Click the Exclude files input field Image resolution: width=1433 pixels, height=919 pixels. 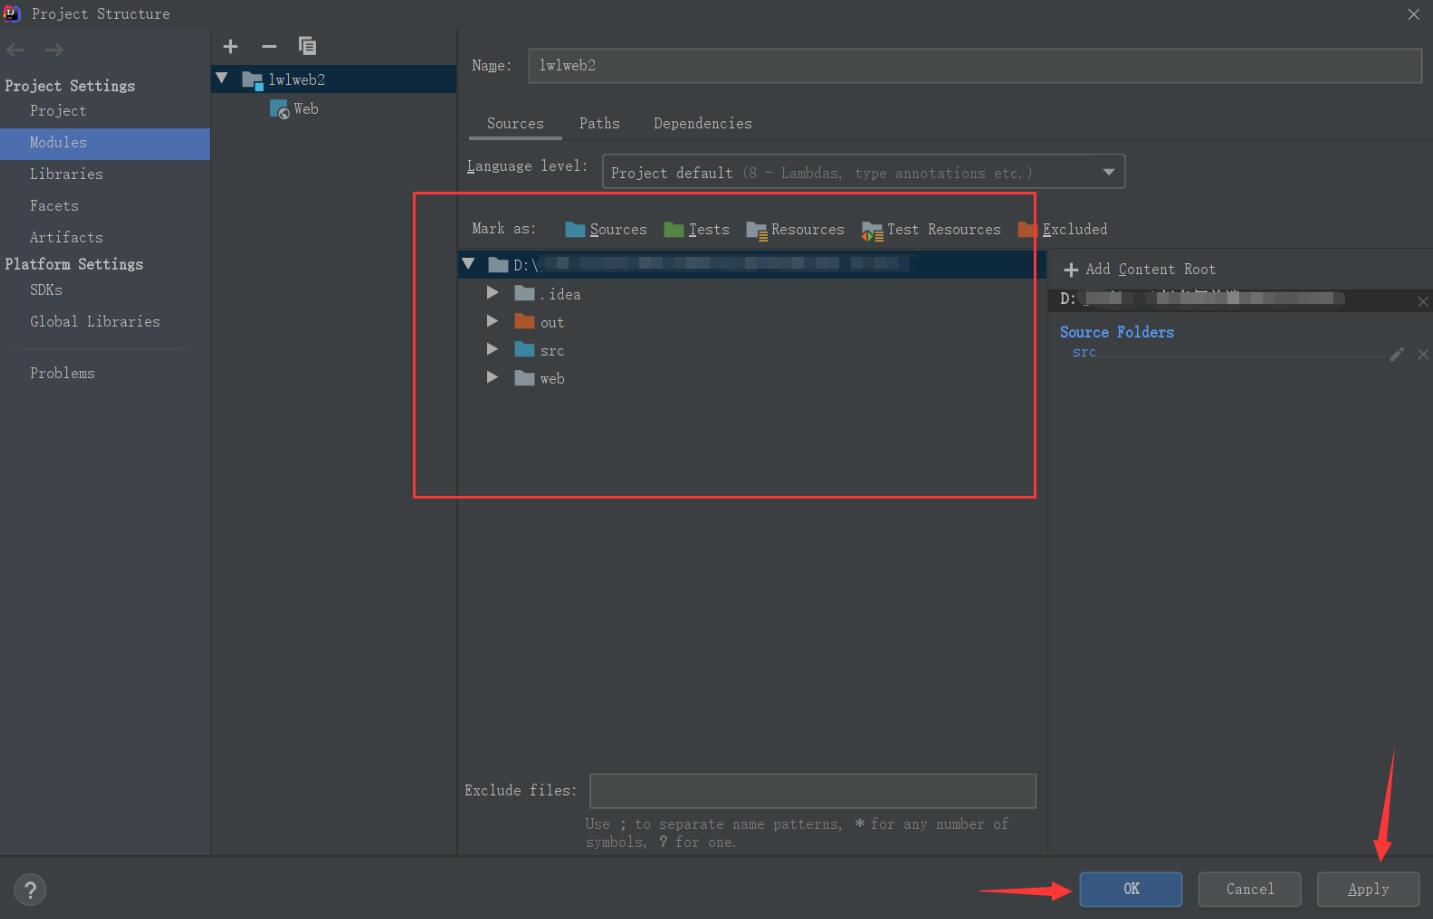coord(813,791)
